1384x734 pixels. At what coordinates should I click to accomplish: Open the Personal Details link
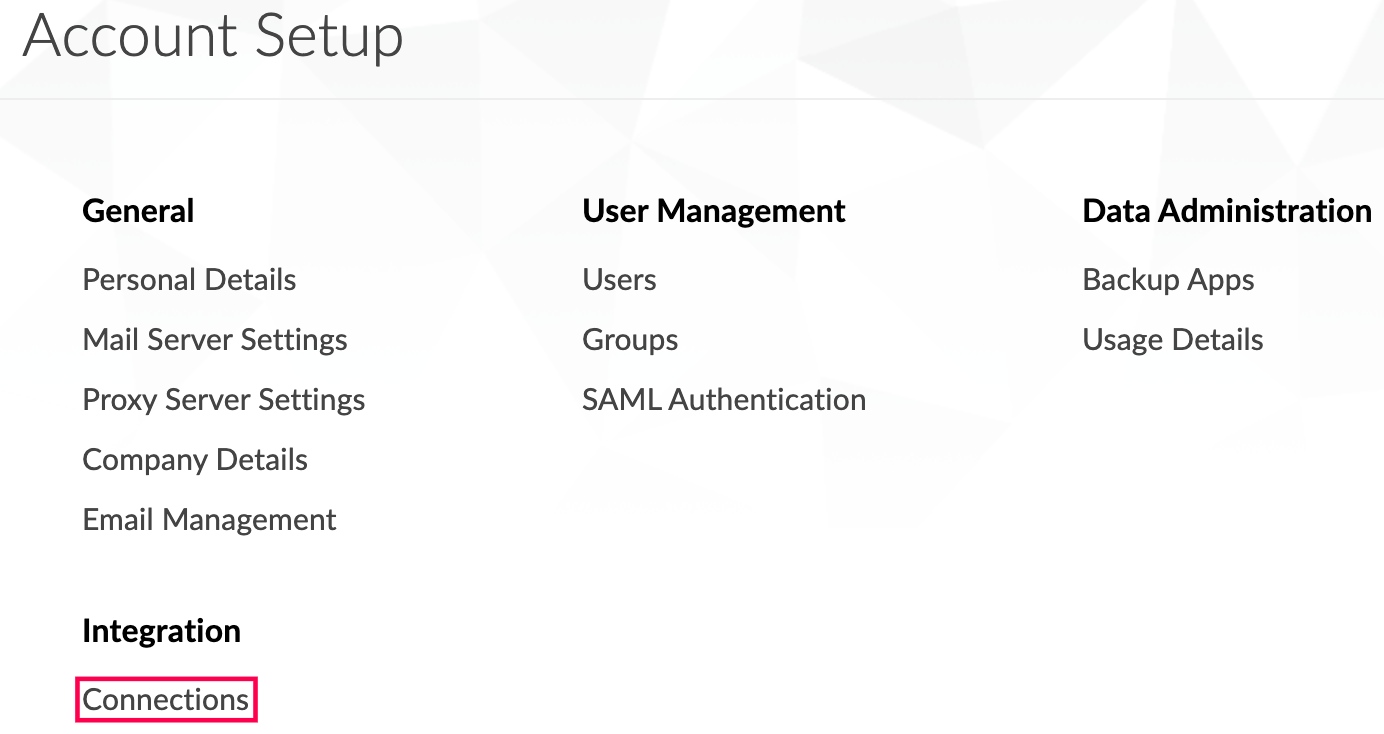tap(189, 280)
